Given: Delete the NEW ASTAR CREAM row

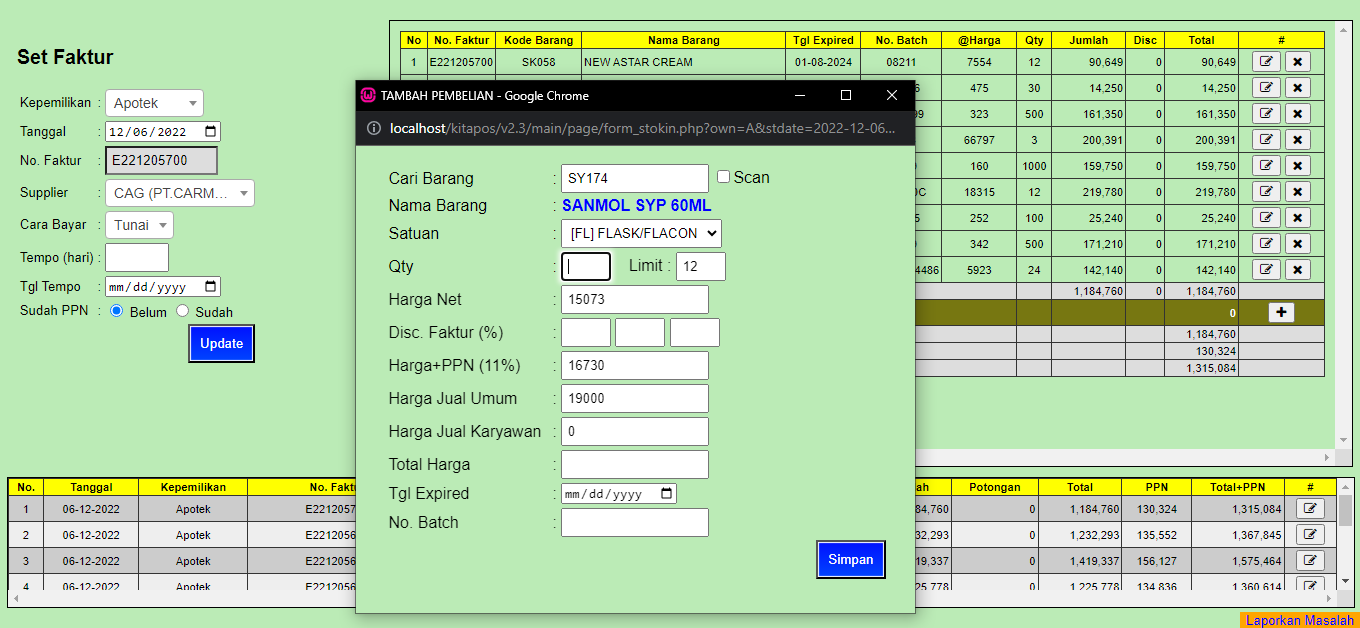Looking at the screenshot, I should tap(1297, 62).
